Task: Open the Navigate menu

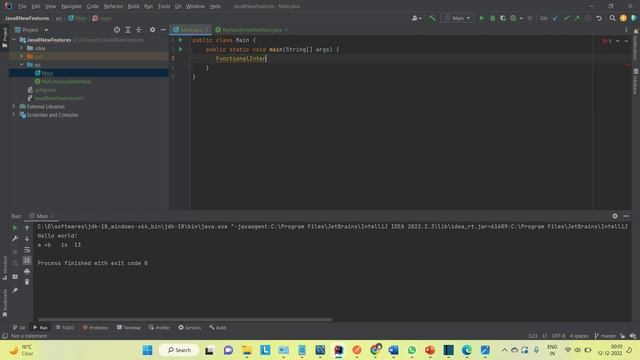Action: 71,6
